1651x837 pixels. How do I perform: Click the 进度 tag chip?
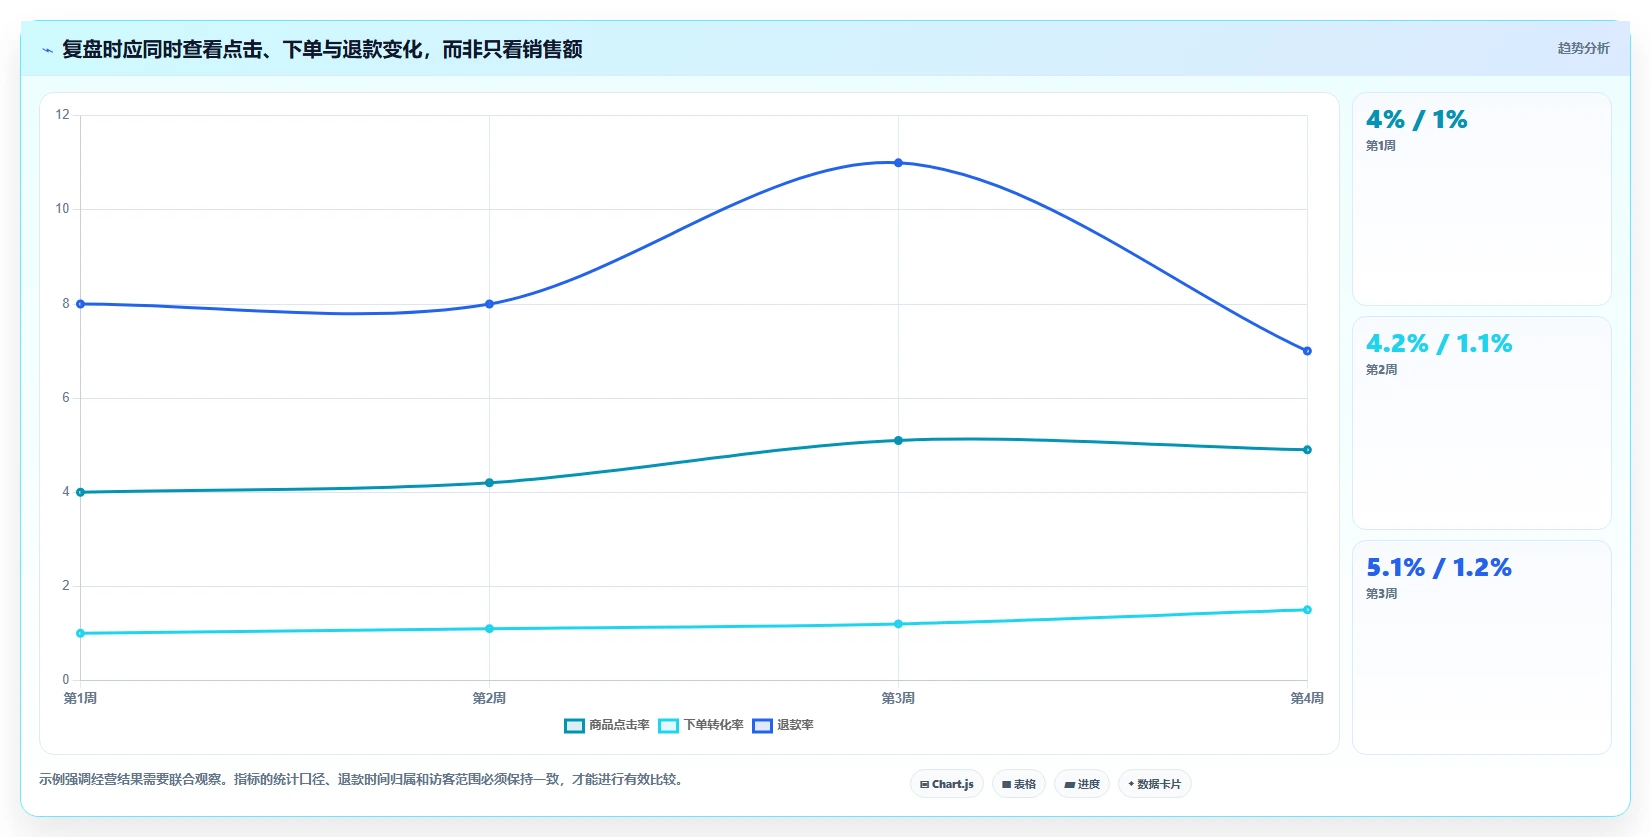1081,784
